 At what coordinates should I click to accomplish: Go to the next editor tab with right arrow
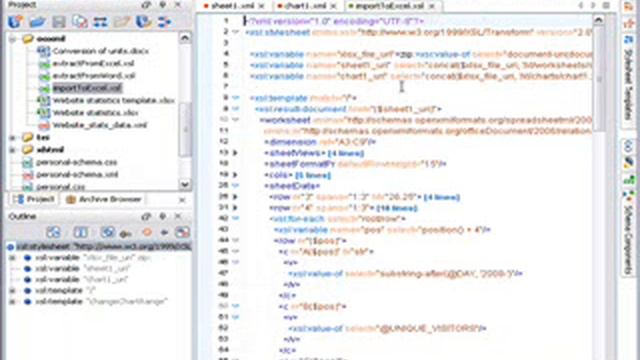tap(593, 6)
